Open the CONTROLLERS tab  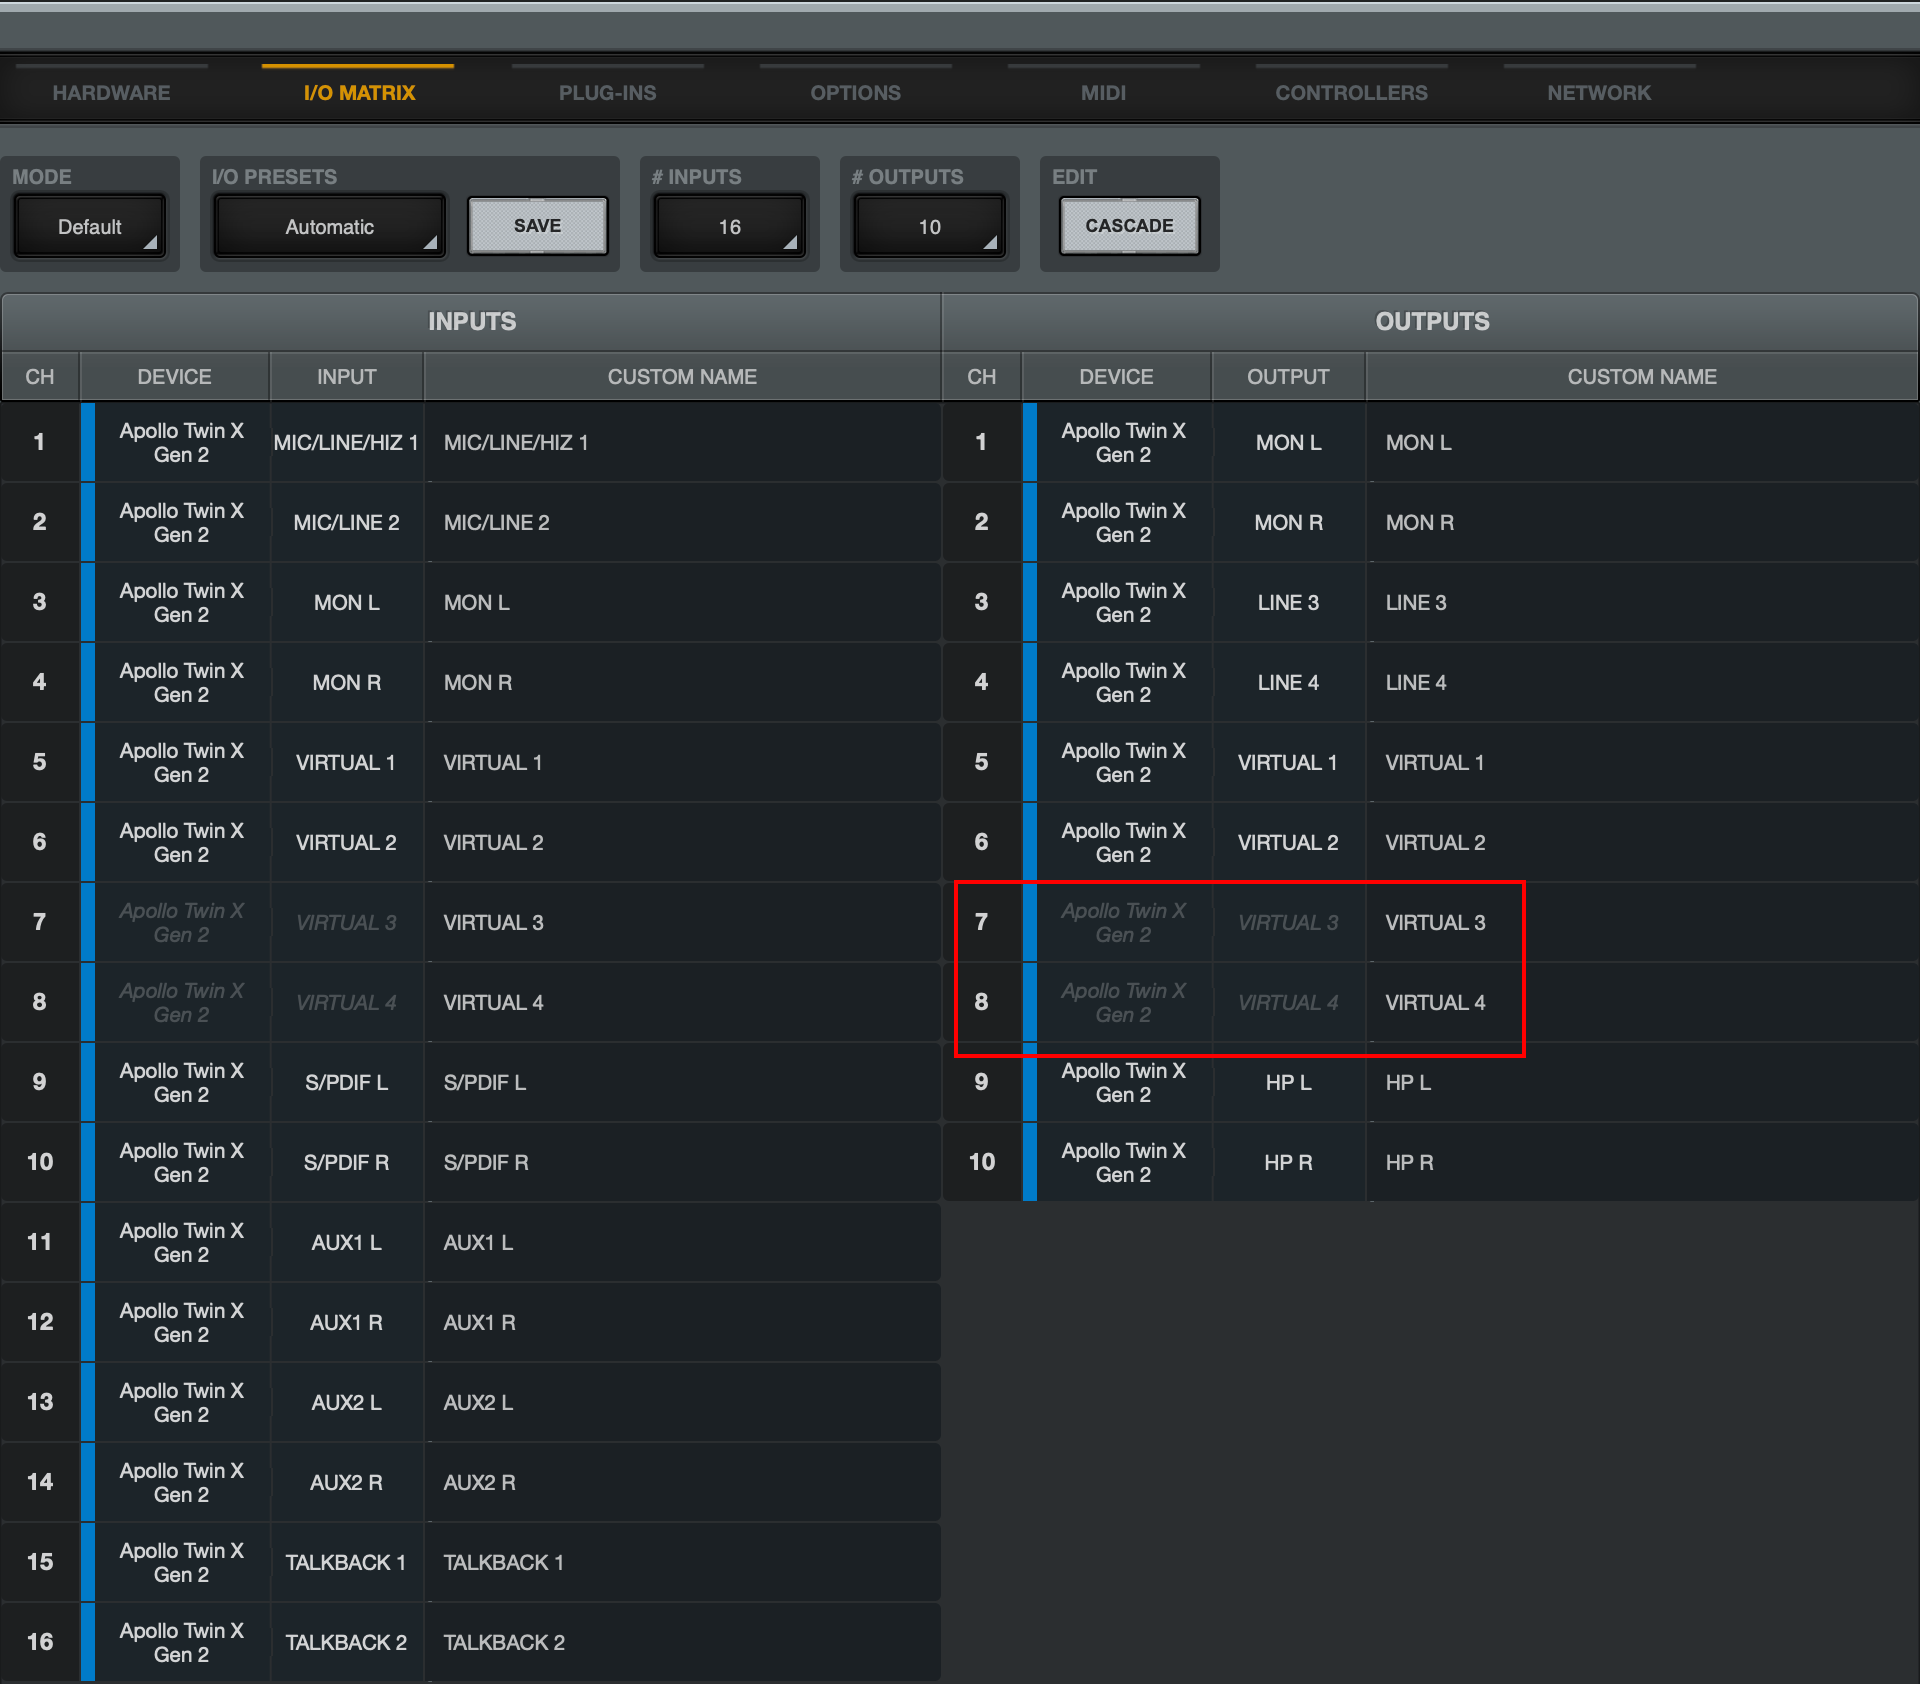(x=1351, y=93)
